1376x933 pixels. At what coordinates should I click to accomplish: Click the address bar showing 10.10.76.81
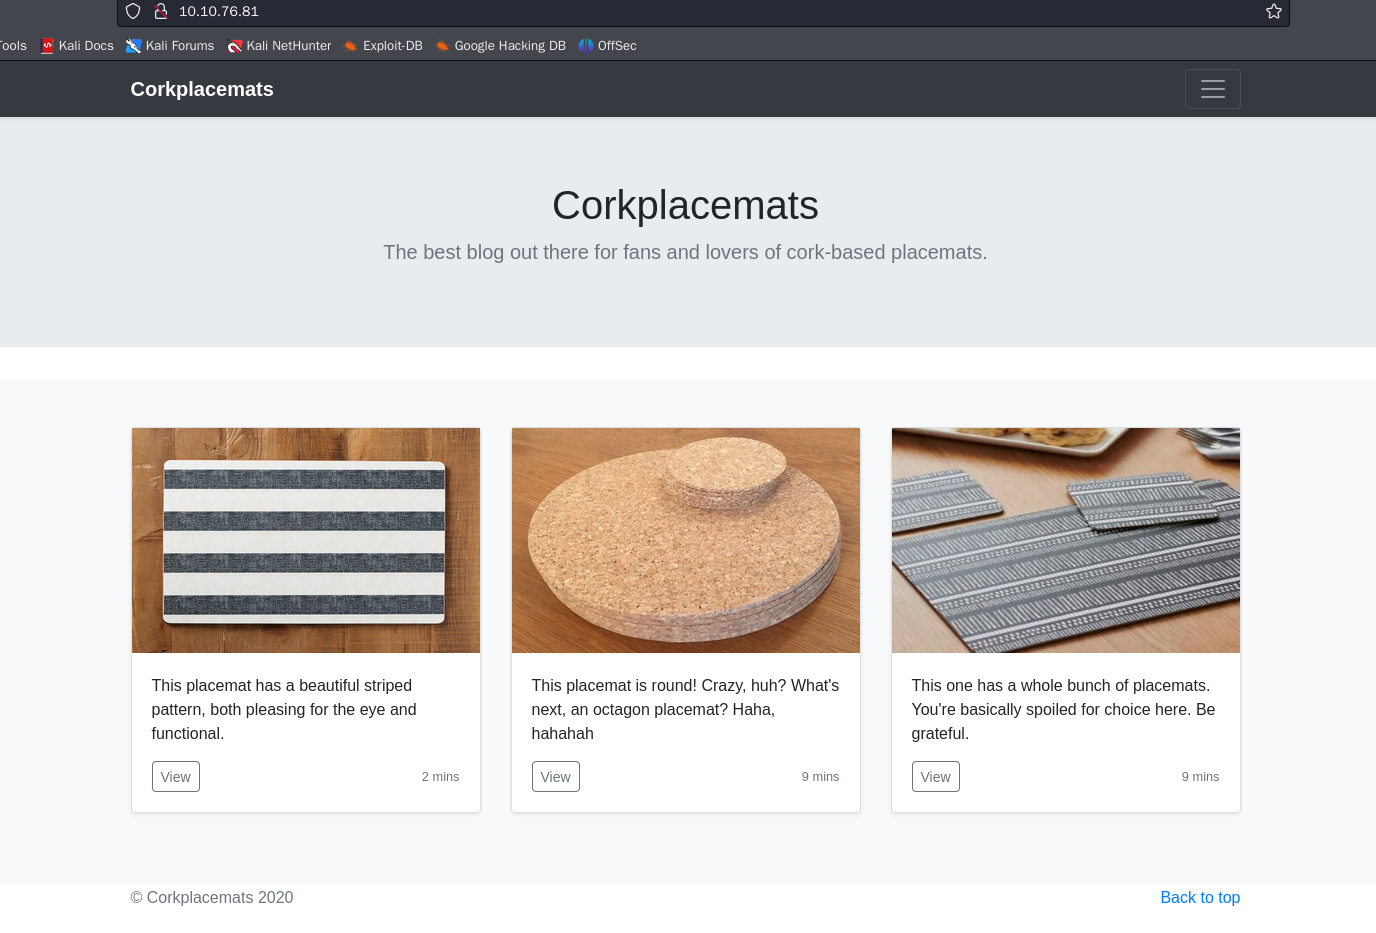[700, 11]
